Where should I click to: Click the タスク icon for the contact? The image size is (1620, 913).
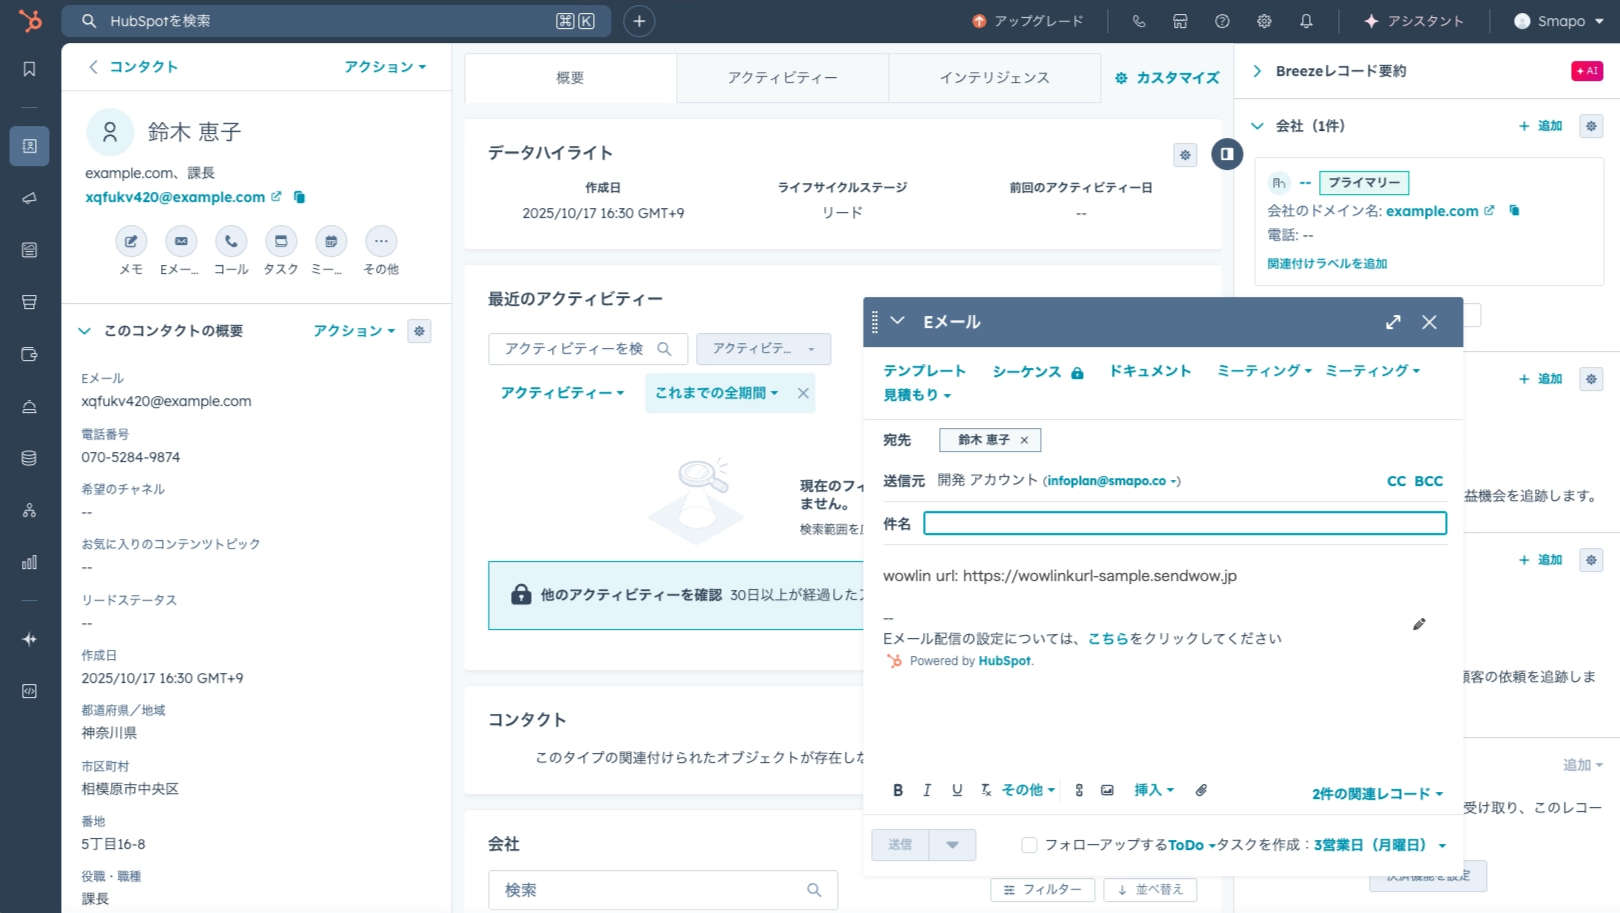(281, 241)
